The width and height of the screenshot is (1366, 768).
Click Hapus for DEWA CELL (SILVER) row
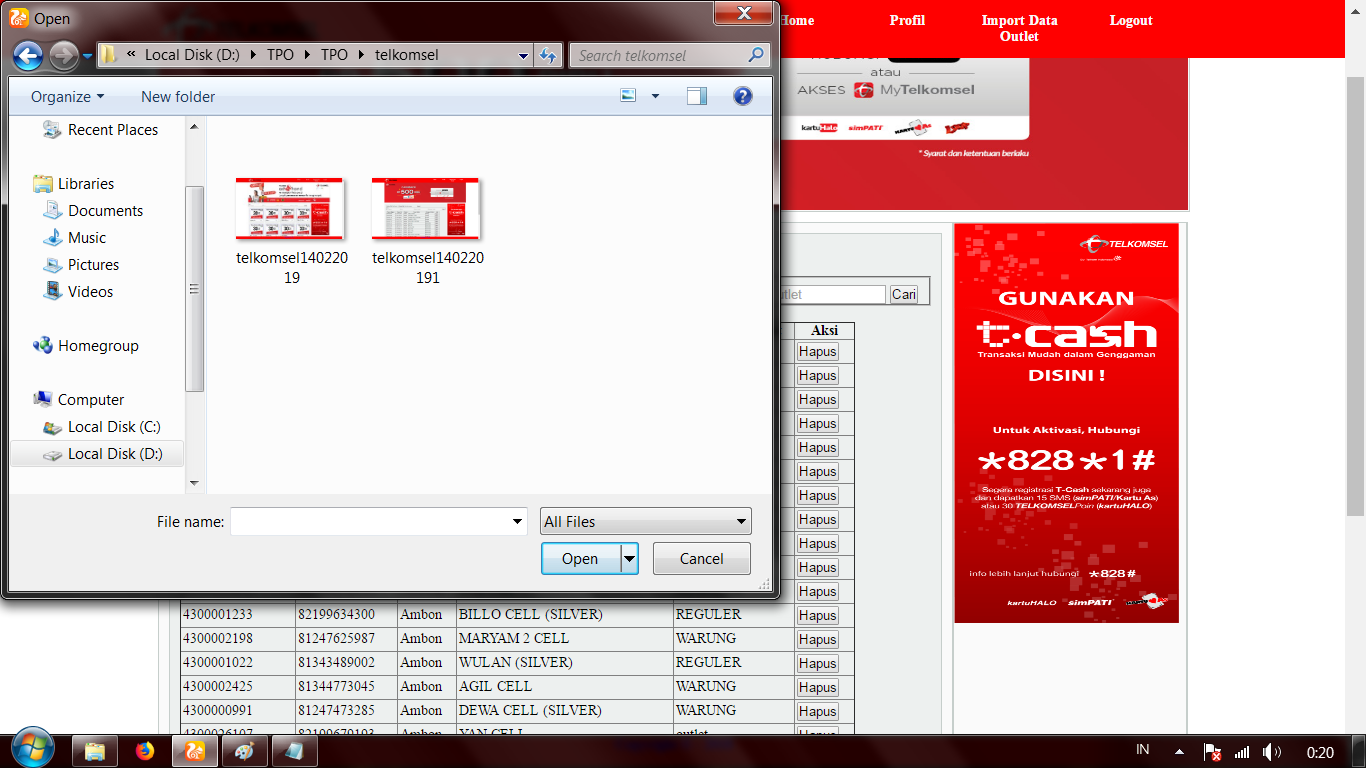tap(817, 711)
